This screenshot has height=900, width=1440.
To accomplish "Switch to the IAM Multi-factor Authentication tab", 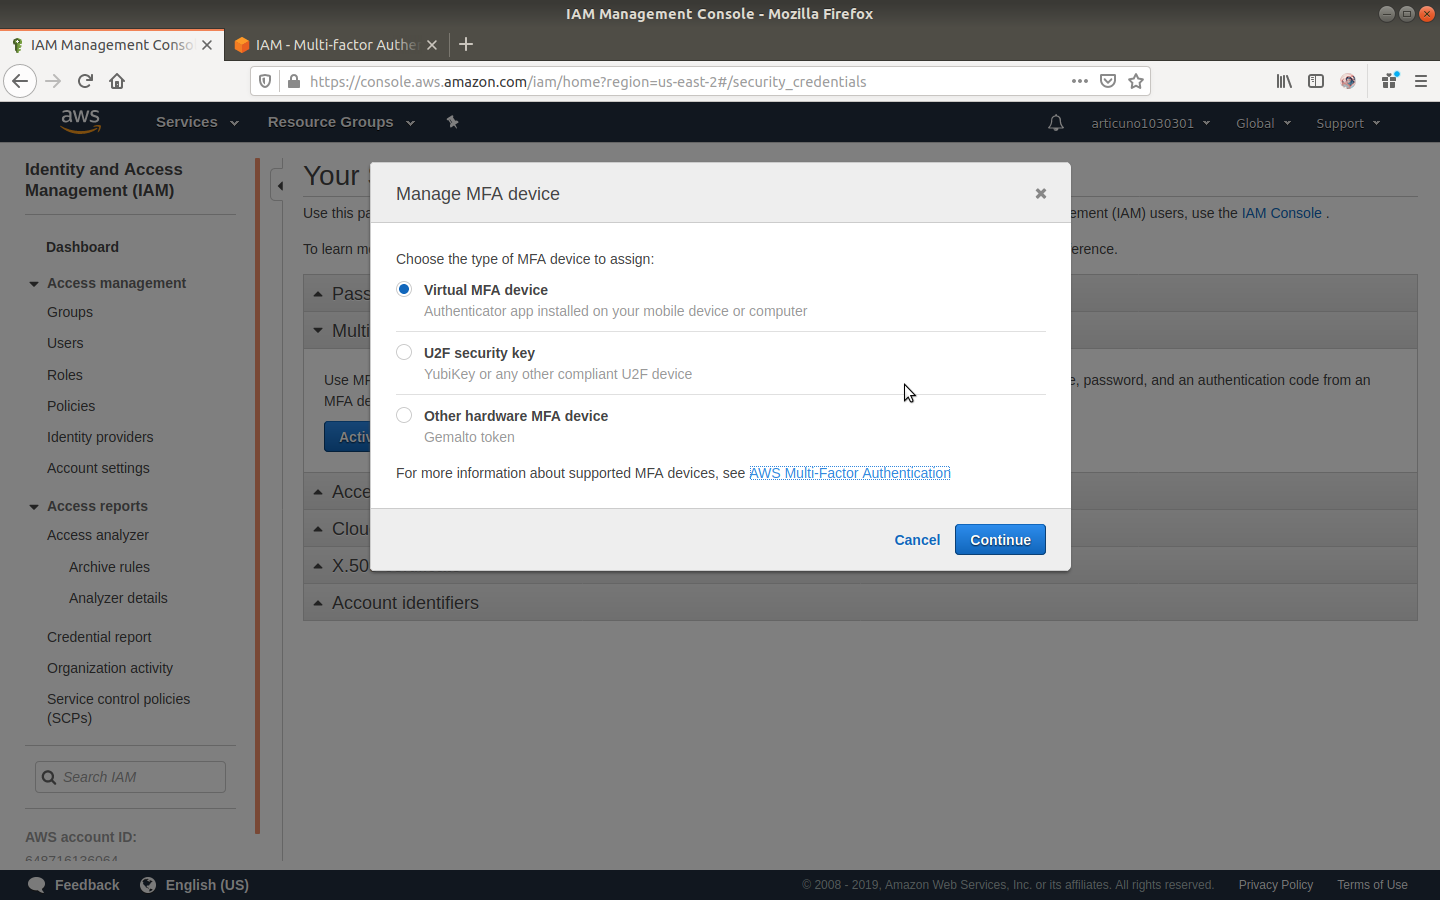I will tap(335, 45).
